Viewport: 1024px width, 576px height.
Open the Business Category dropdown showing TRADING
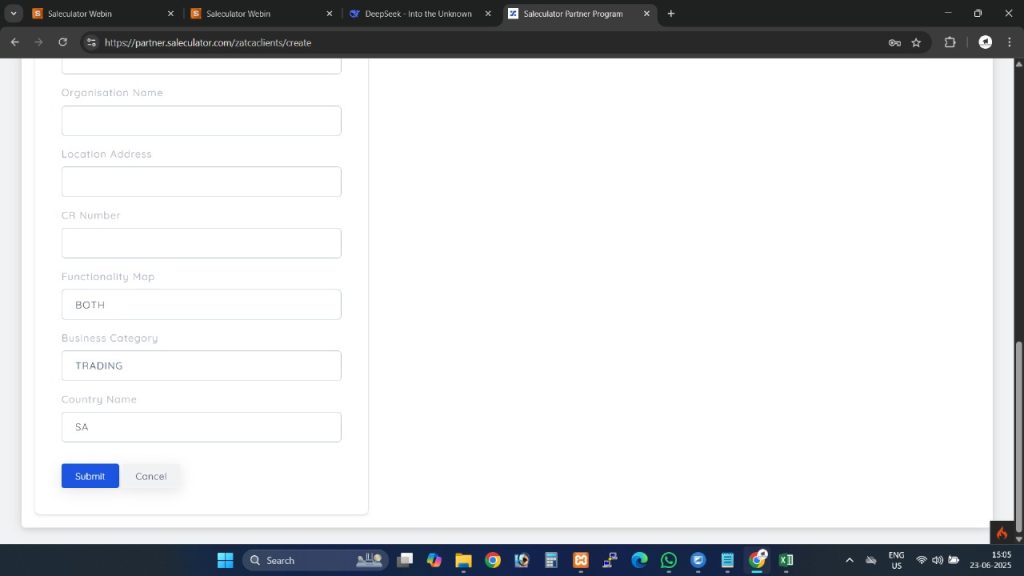click(201, 366)
